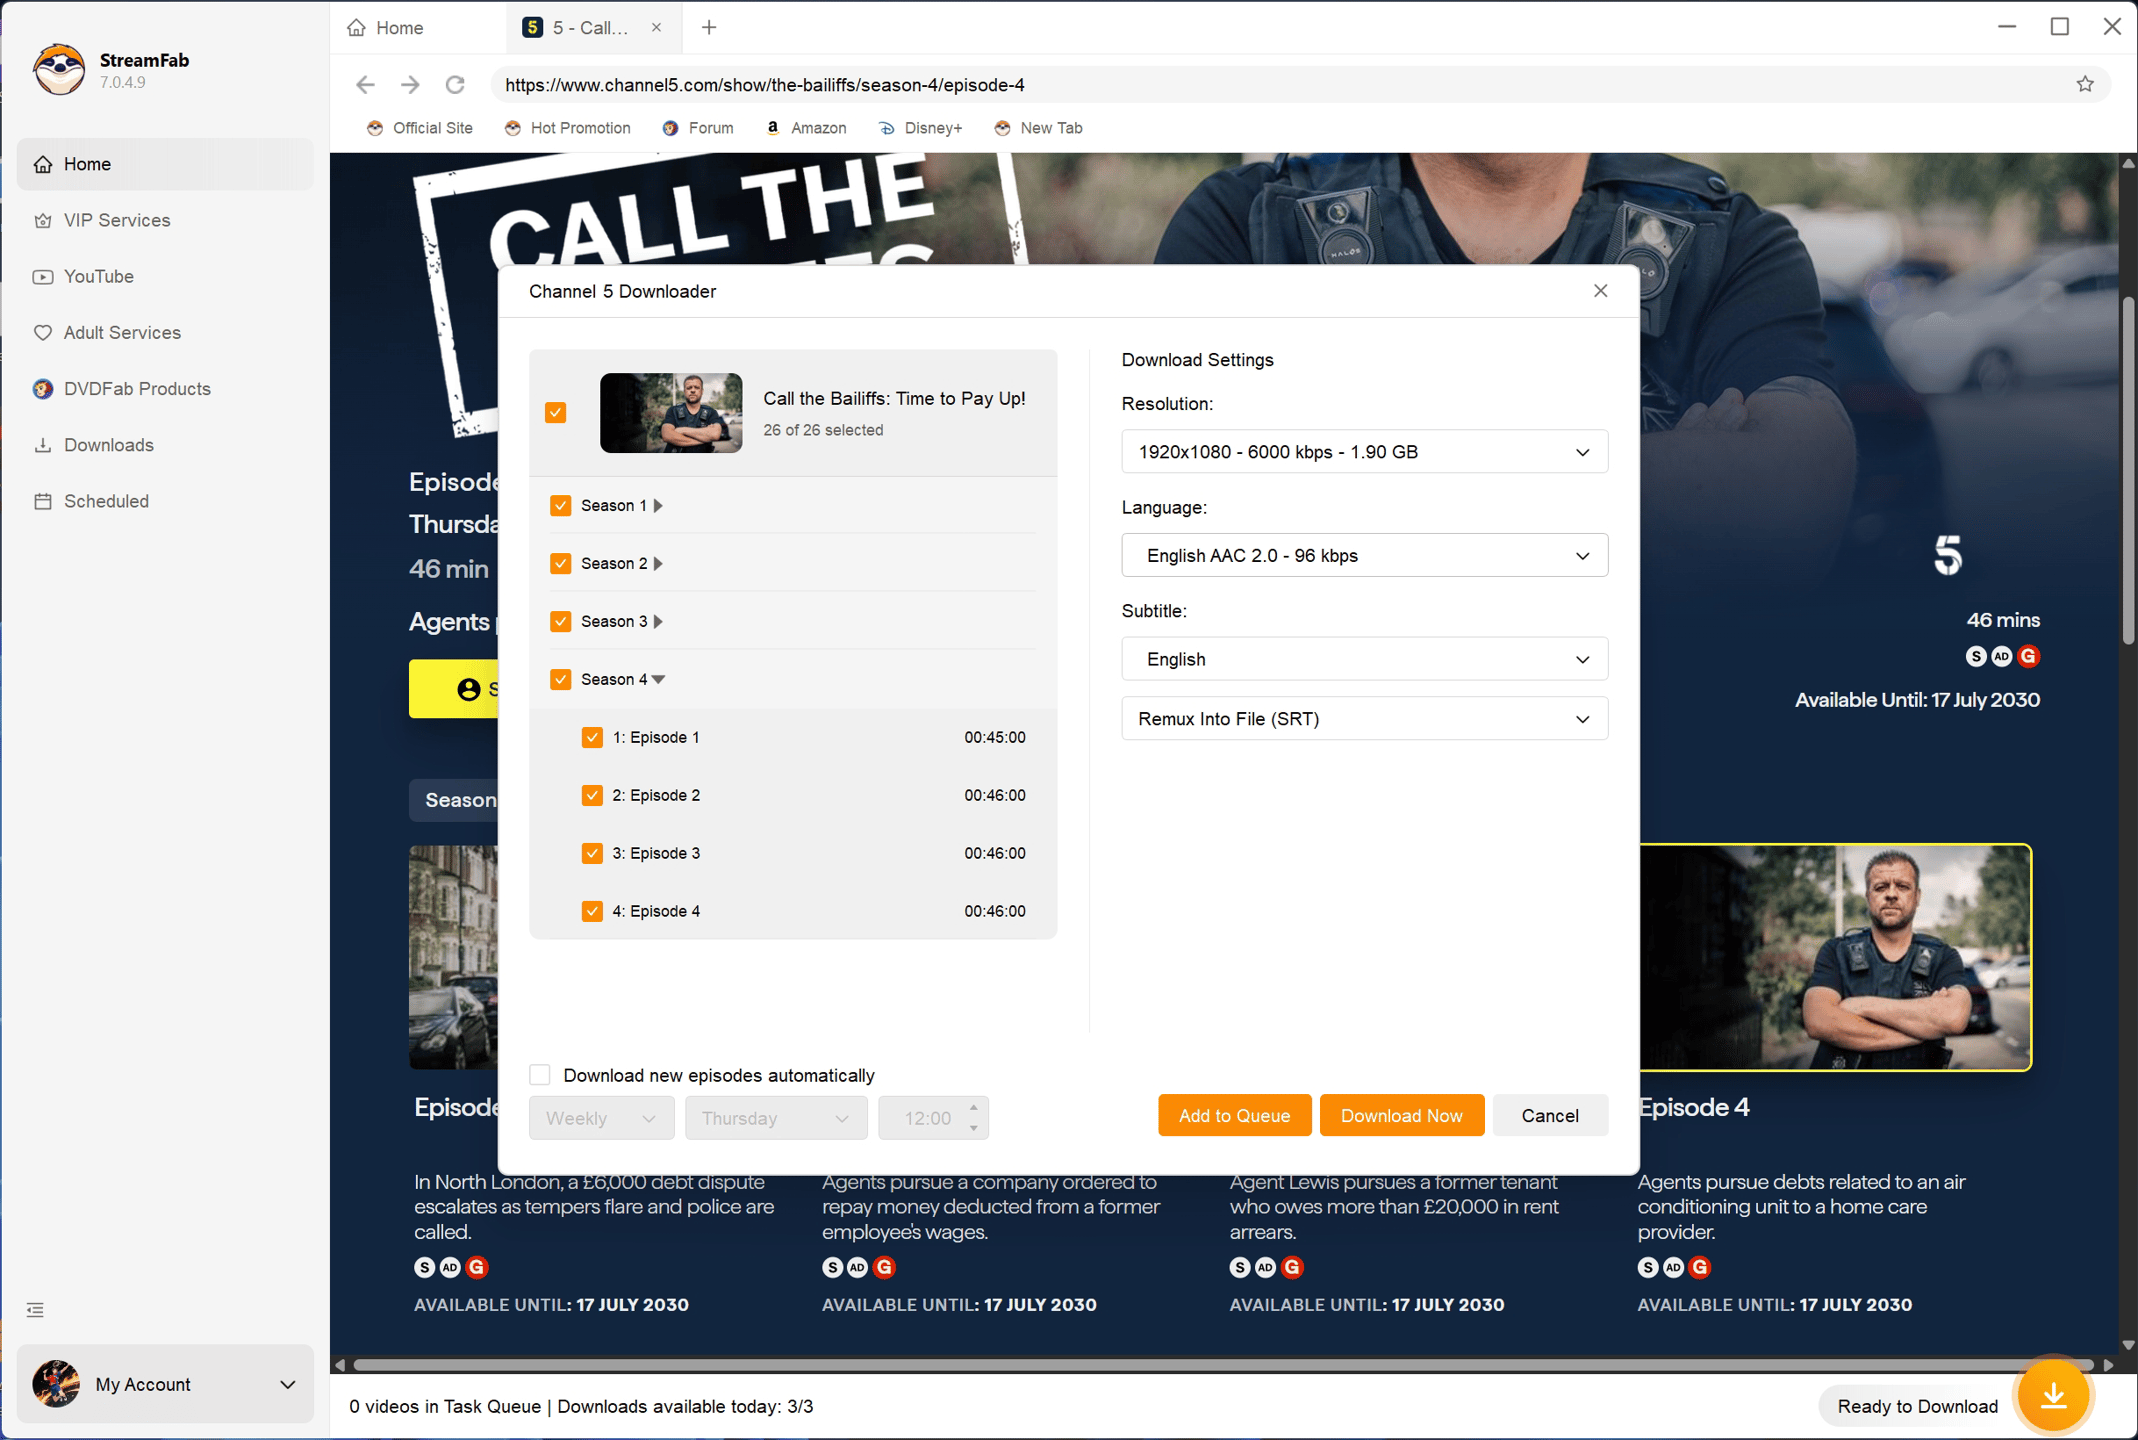Open VIP Services in sidebar

point(165,220)
